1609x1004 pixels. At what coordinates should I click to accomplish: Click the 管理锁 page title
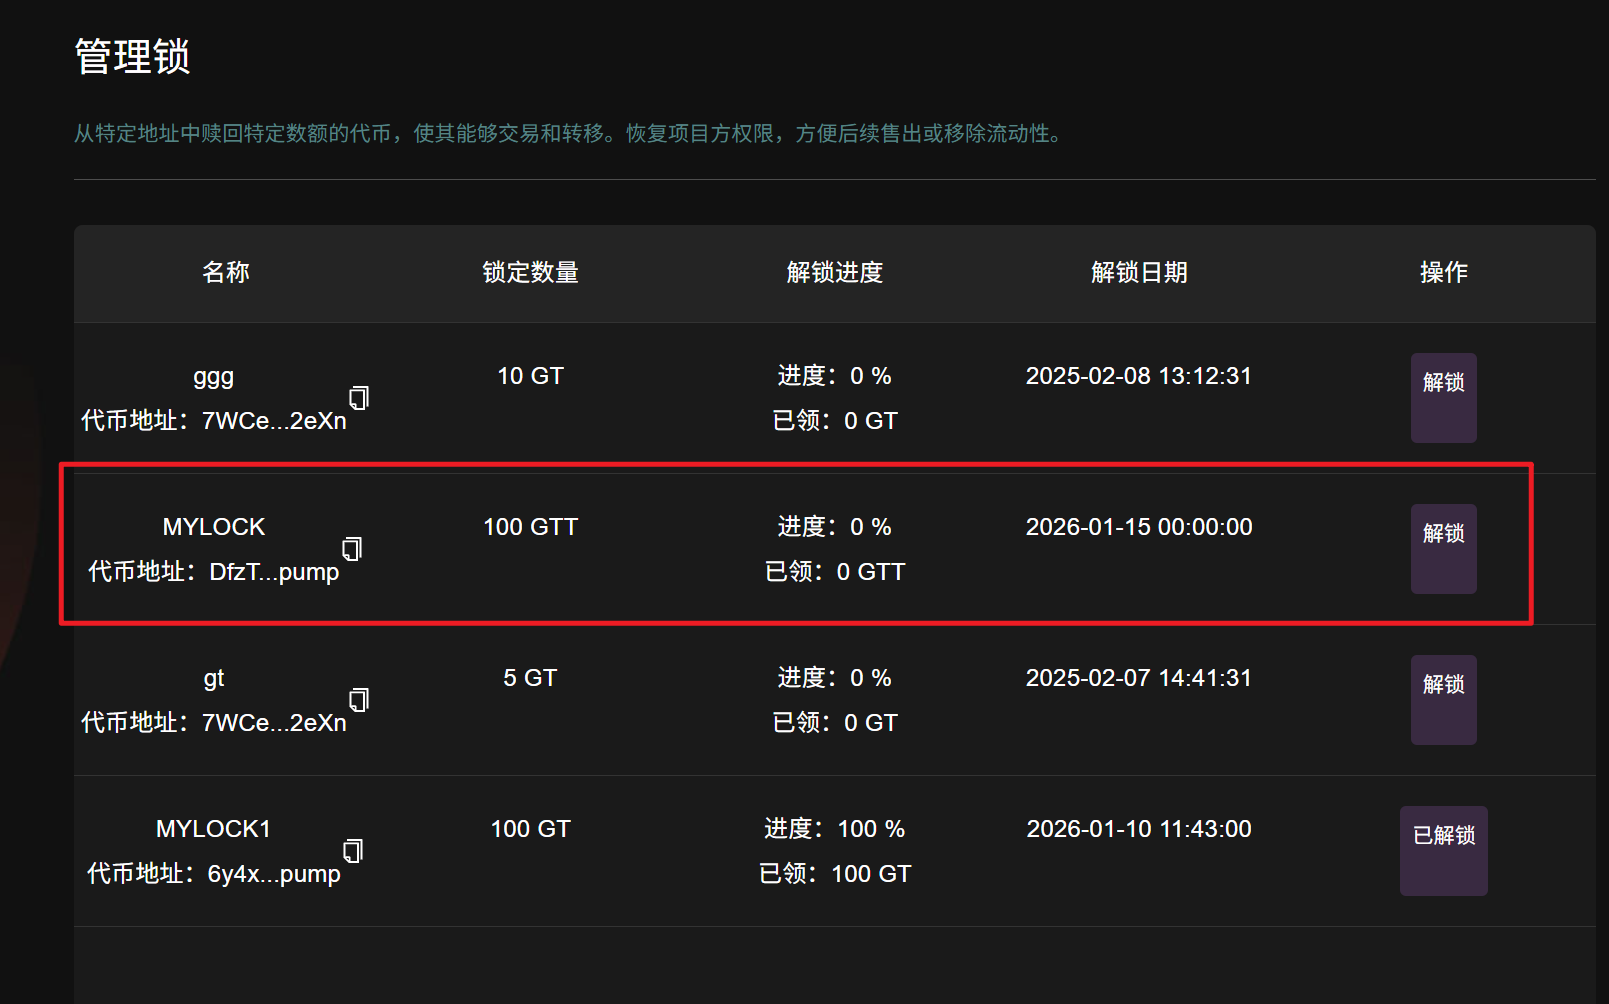[132, 57]
